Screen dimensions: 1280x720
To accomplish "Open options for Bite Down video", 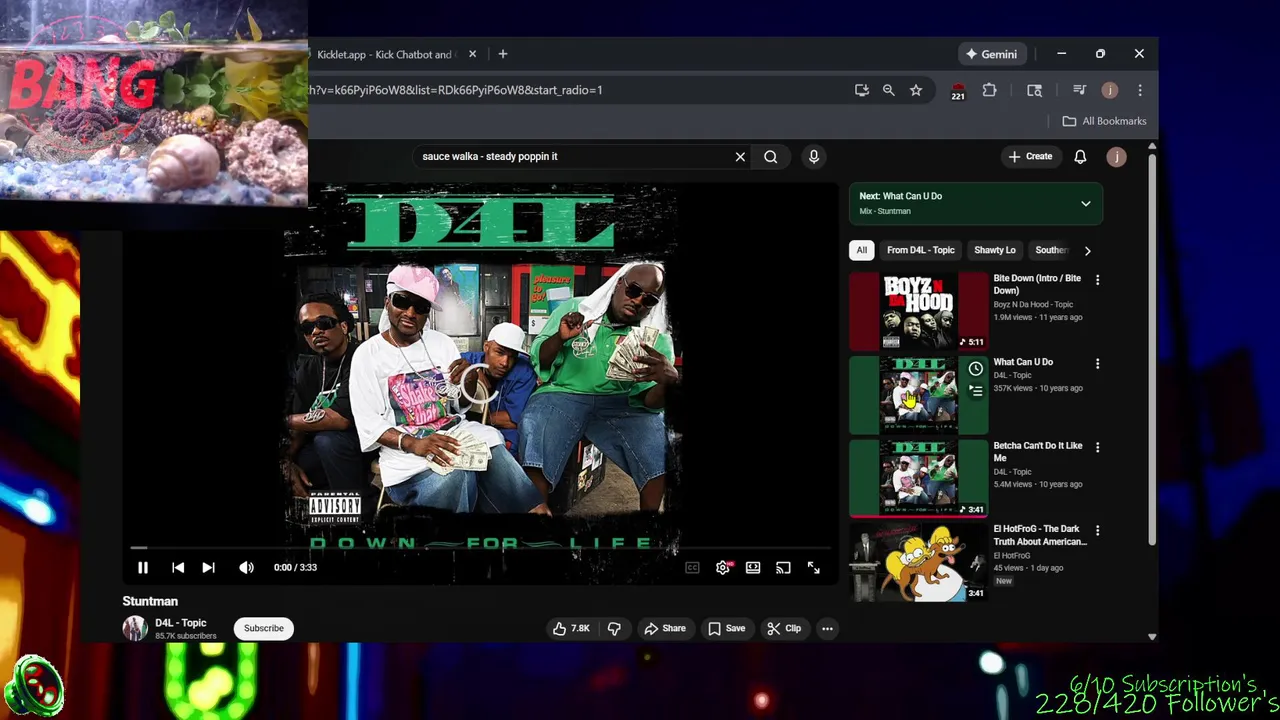I will coord(1097,280).
